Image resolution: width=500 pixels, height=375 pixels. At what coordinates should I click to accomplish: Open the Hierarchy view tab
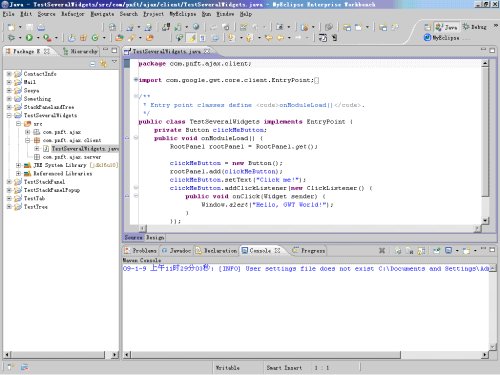click(x=81, y=51)
